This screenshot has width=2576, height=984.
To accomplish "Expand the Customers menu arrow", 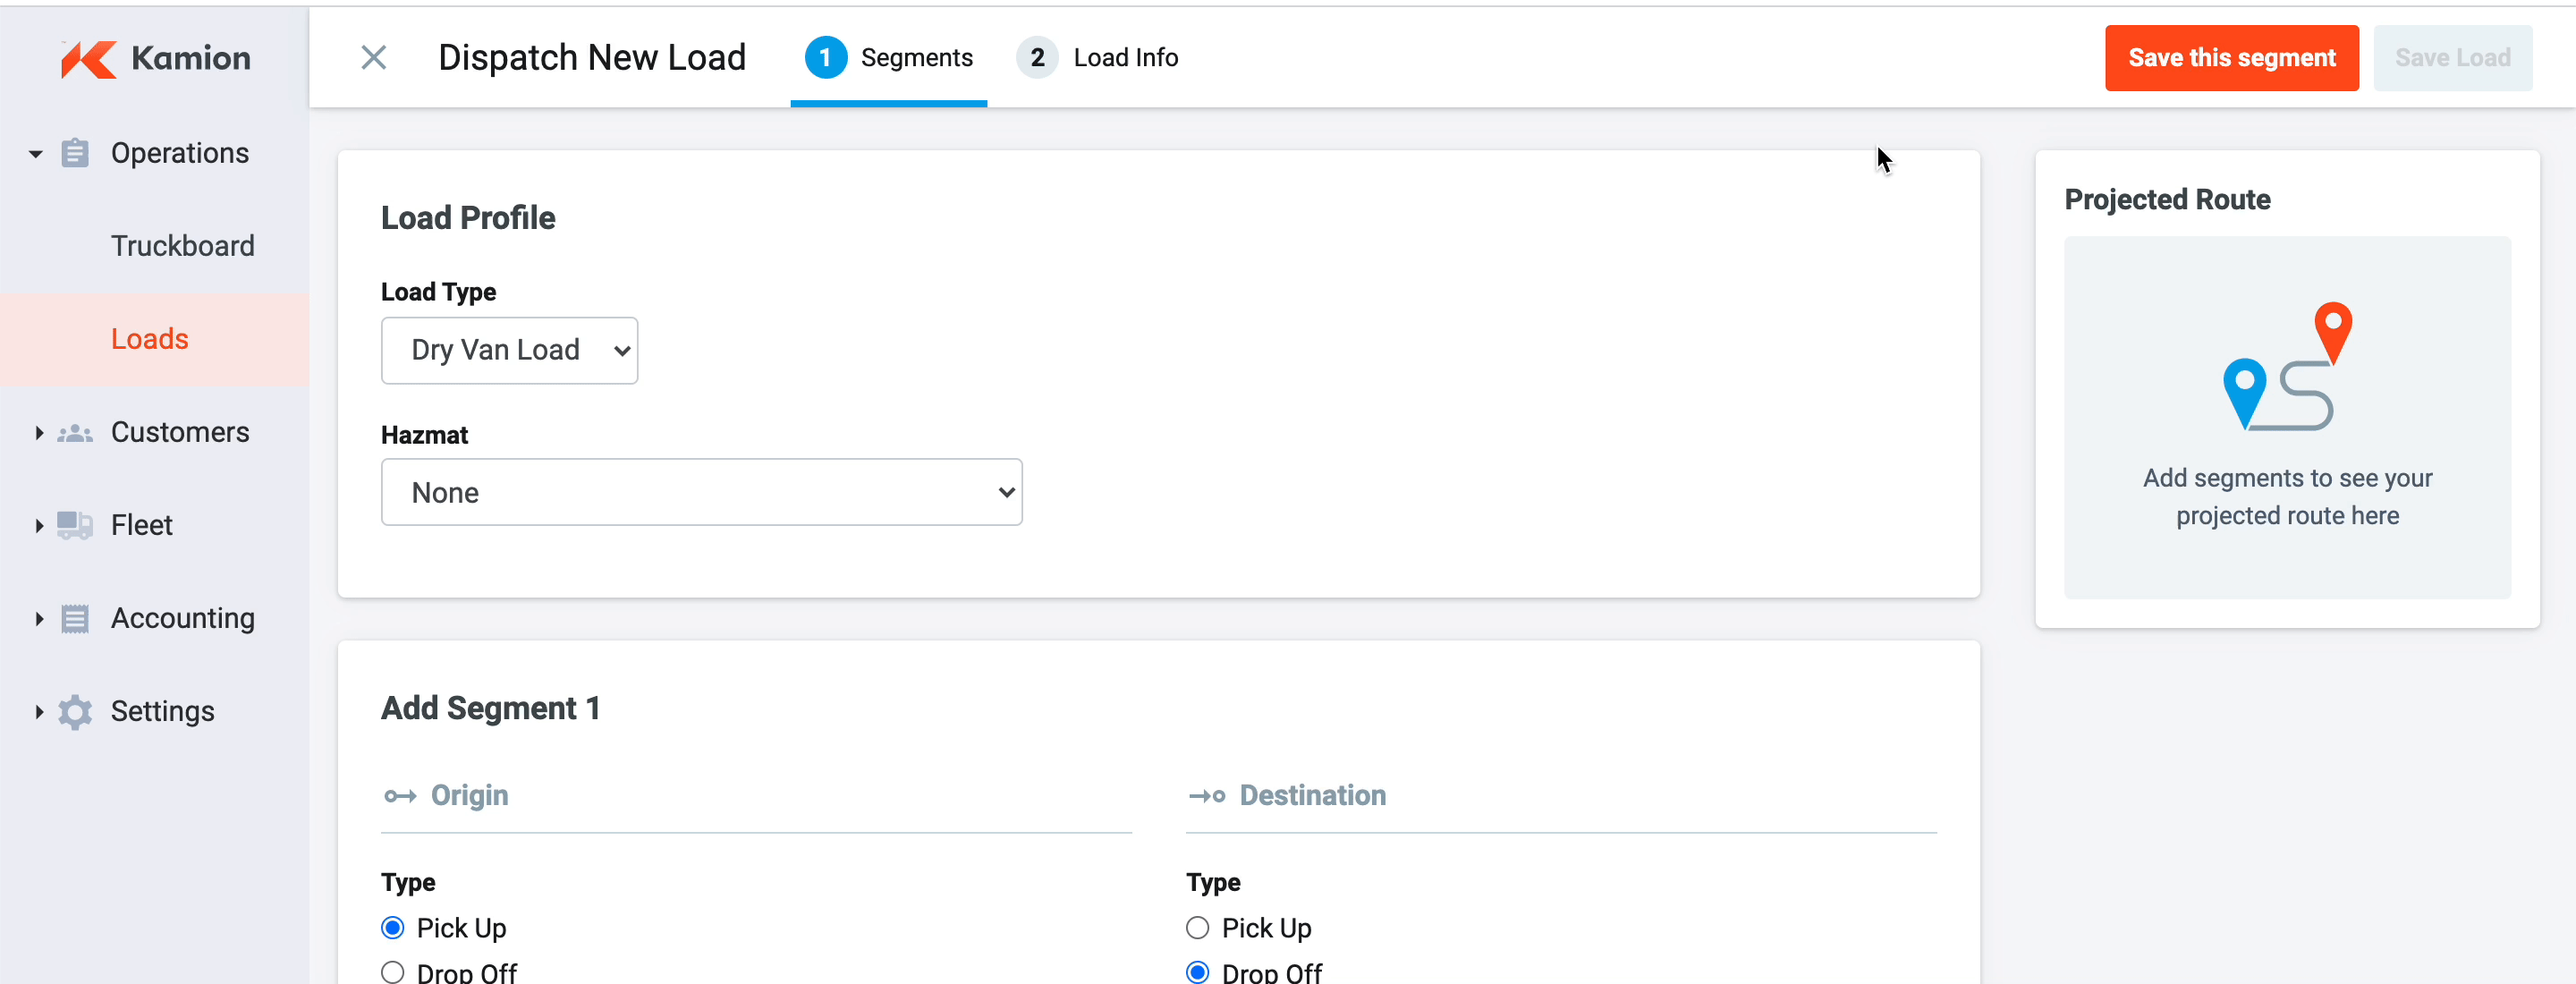I will (x=38, y=433).
